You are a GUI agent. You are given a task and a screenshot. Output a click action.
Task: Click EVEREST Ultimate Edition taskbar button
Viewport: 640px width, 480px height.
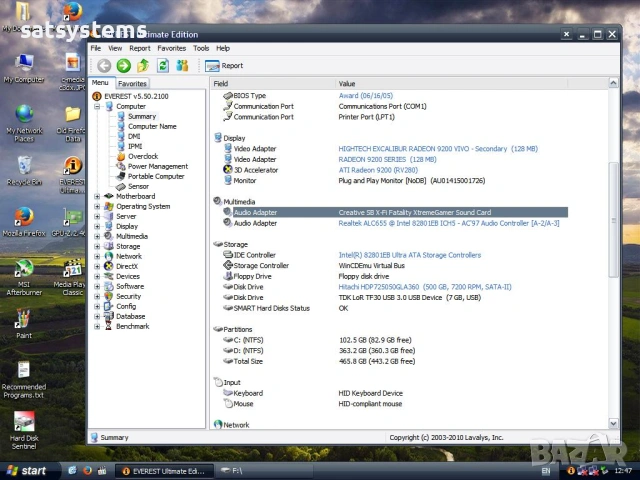tap(164, 471)
